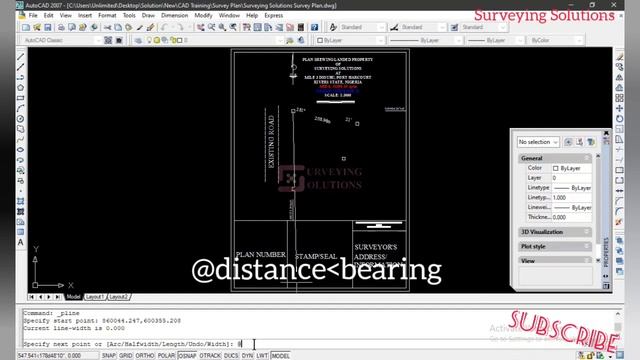Toggle POLAR tracking in status bar
This screenshot has width=640, height=360.
(166, 356)
